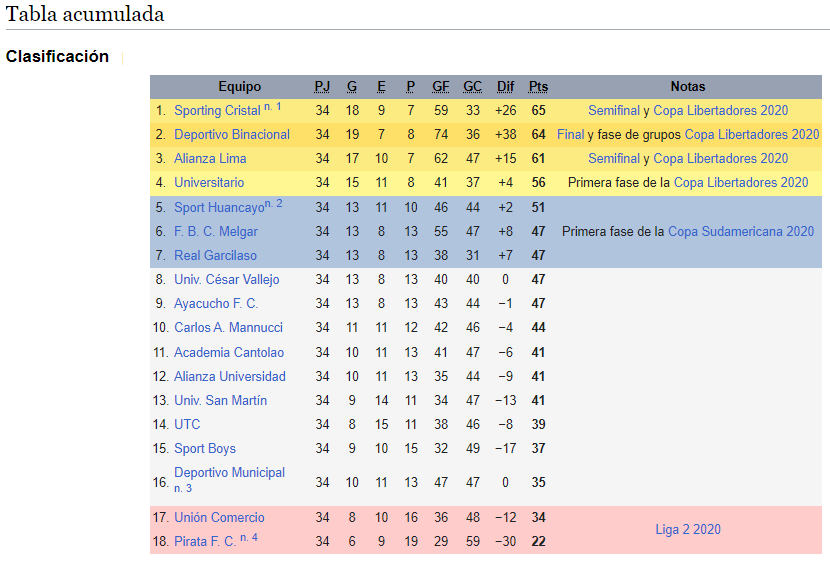This screenshot has width=830, height=575.
Task: Open the Sporting Cristal team link
Action: click(x=217, y=111)
